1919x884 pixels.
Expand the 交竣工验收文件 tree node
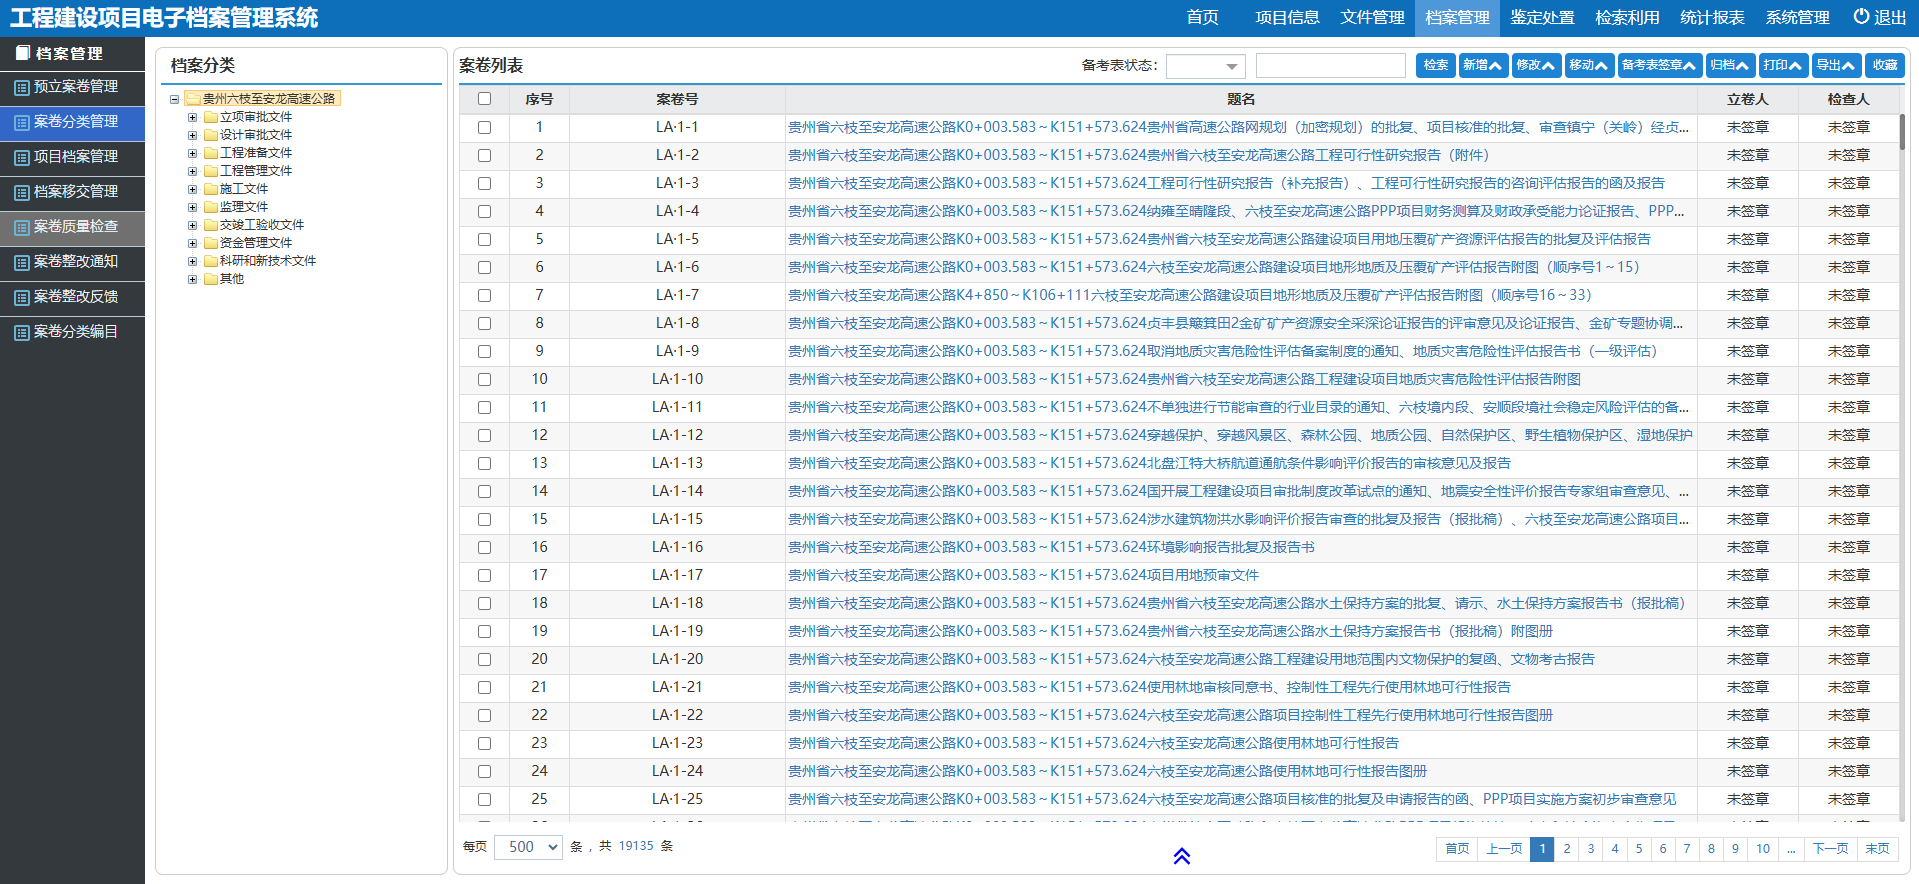[x=192, y=225]
